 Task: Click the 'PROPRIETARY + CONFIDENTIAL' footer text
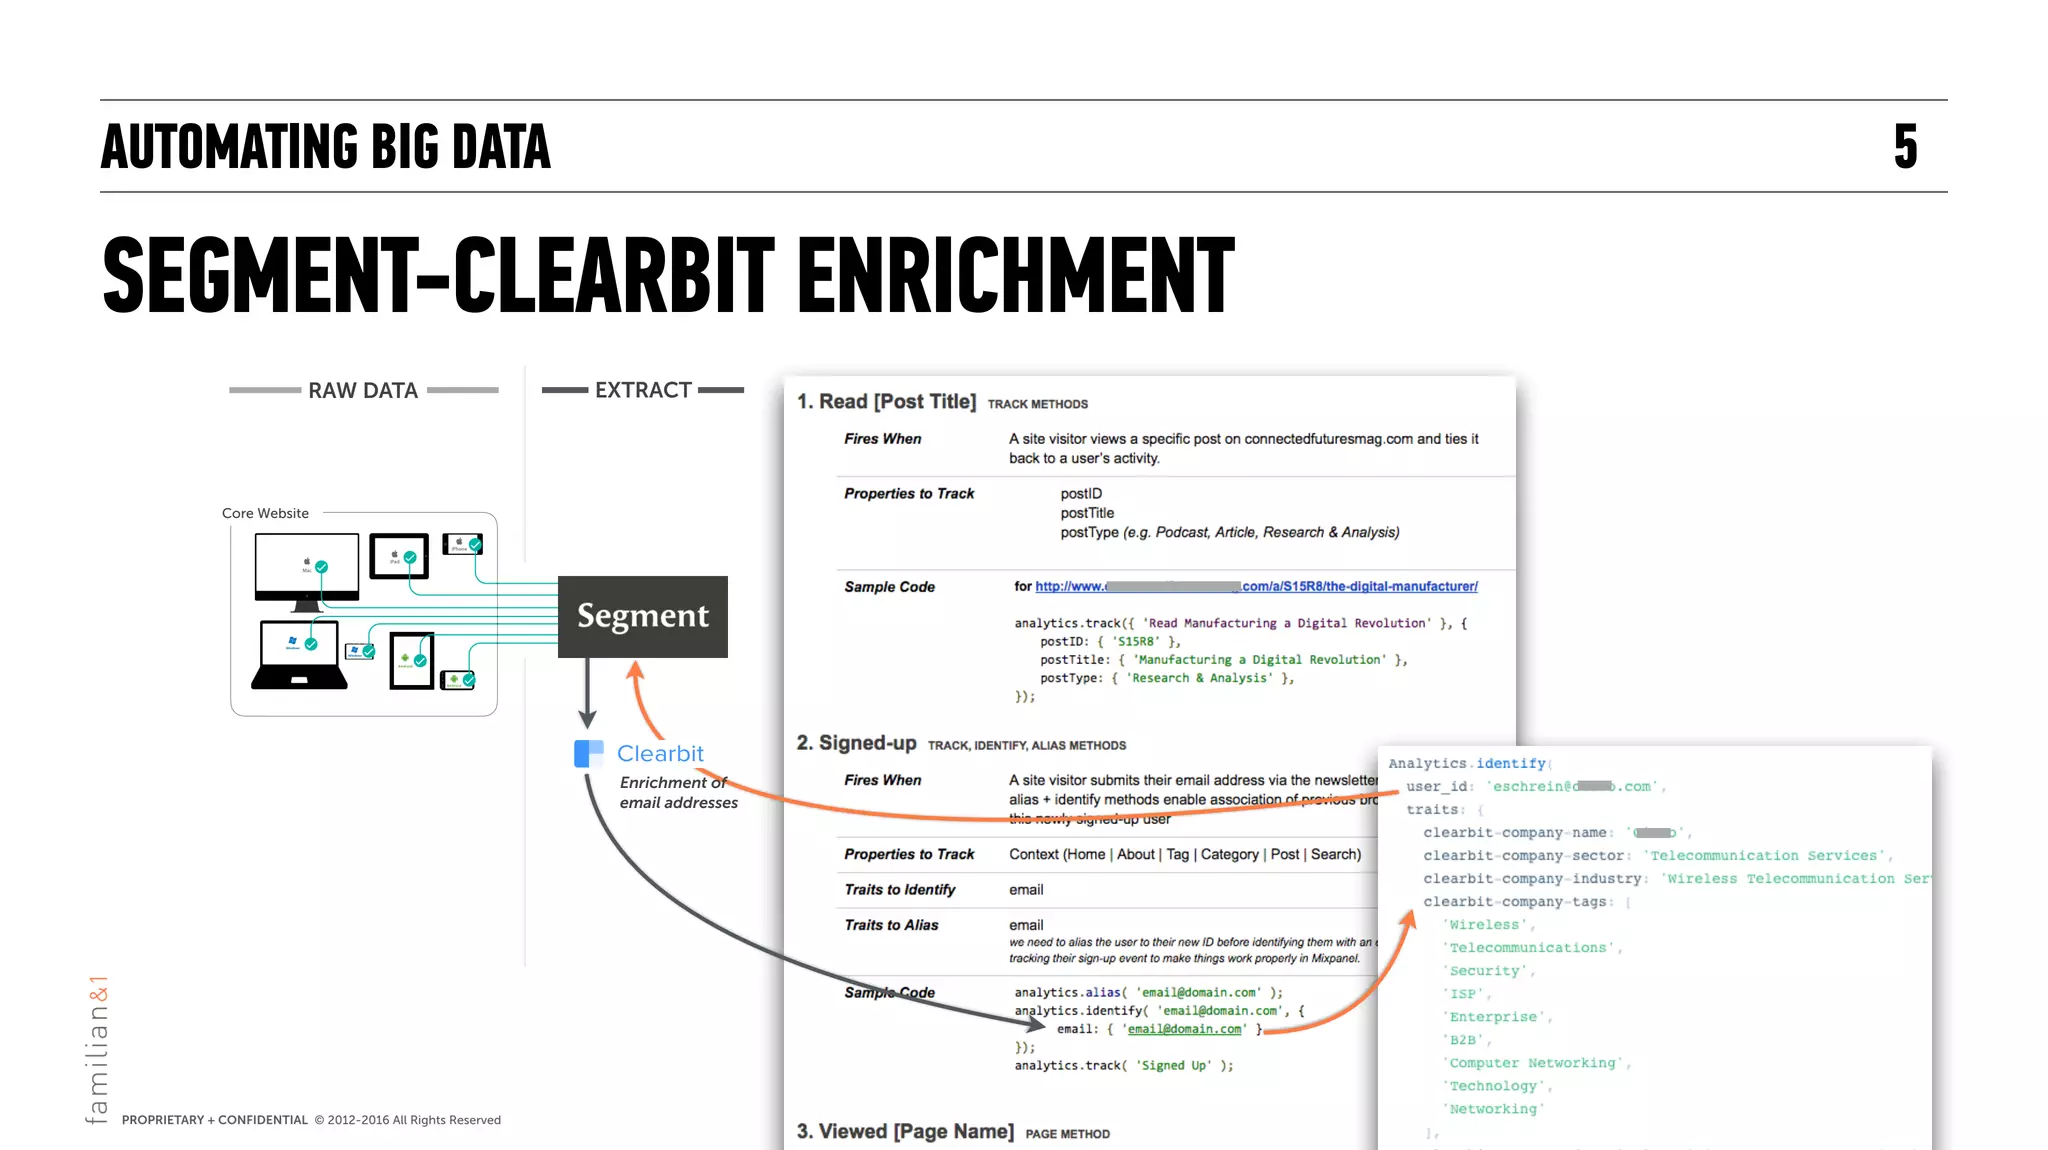click(215, 1120)
